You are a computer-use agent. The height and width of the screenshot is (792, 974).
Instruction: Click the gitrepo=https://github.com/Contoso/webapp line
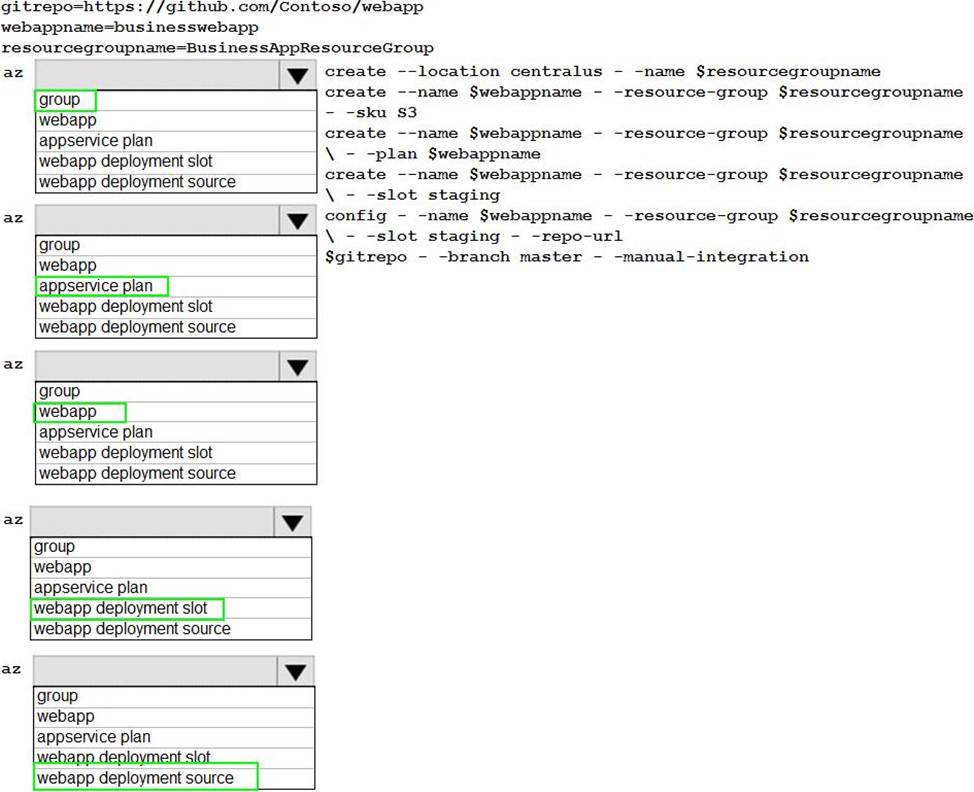212,7
